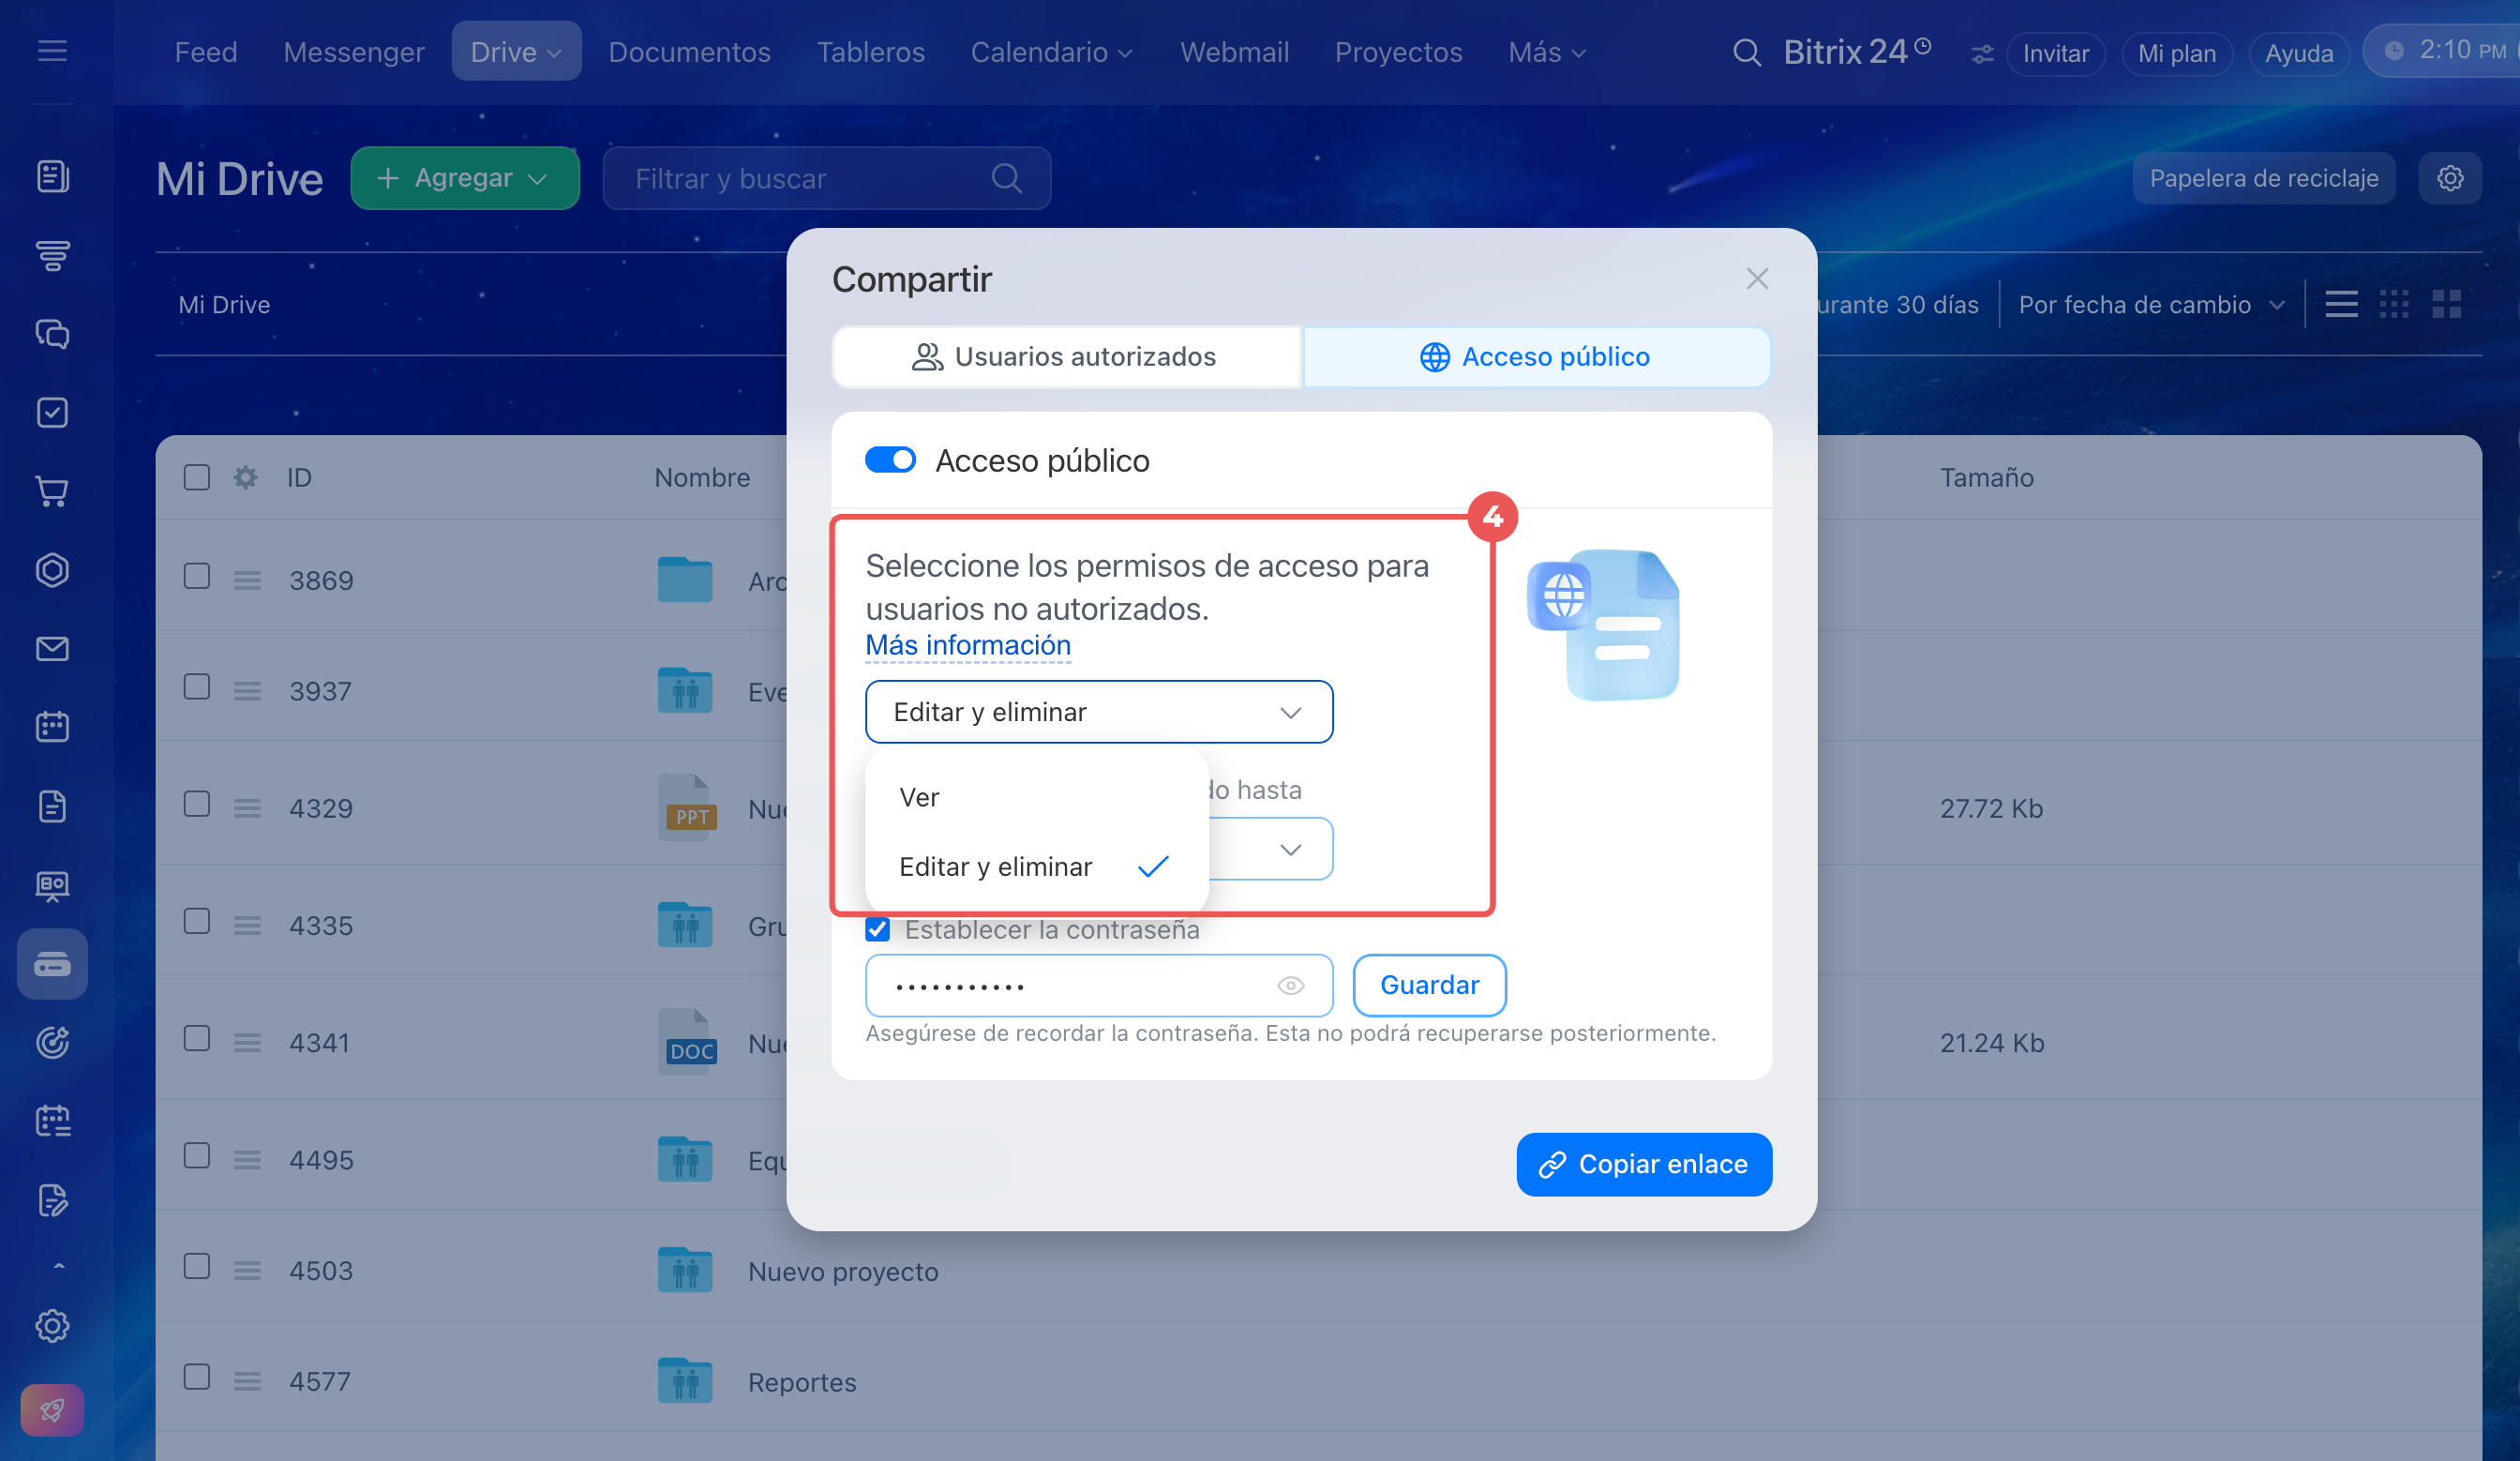The height and width of the screenshot is (1461, 2520).
Task: Open the Más información link
Action: click(968, 645)
